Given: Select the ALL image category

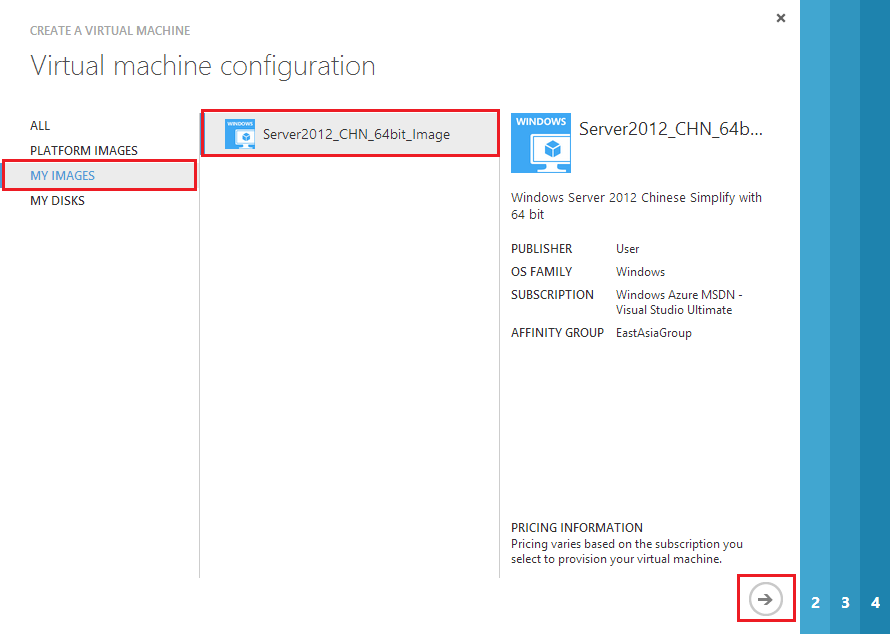Looking at the screenshot, I should 40,125.
